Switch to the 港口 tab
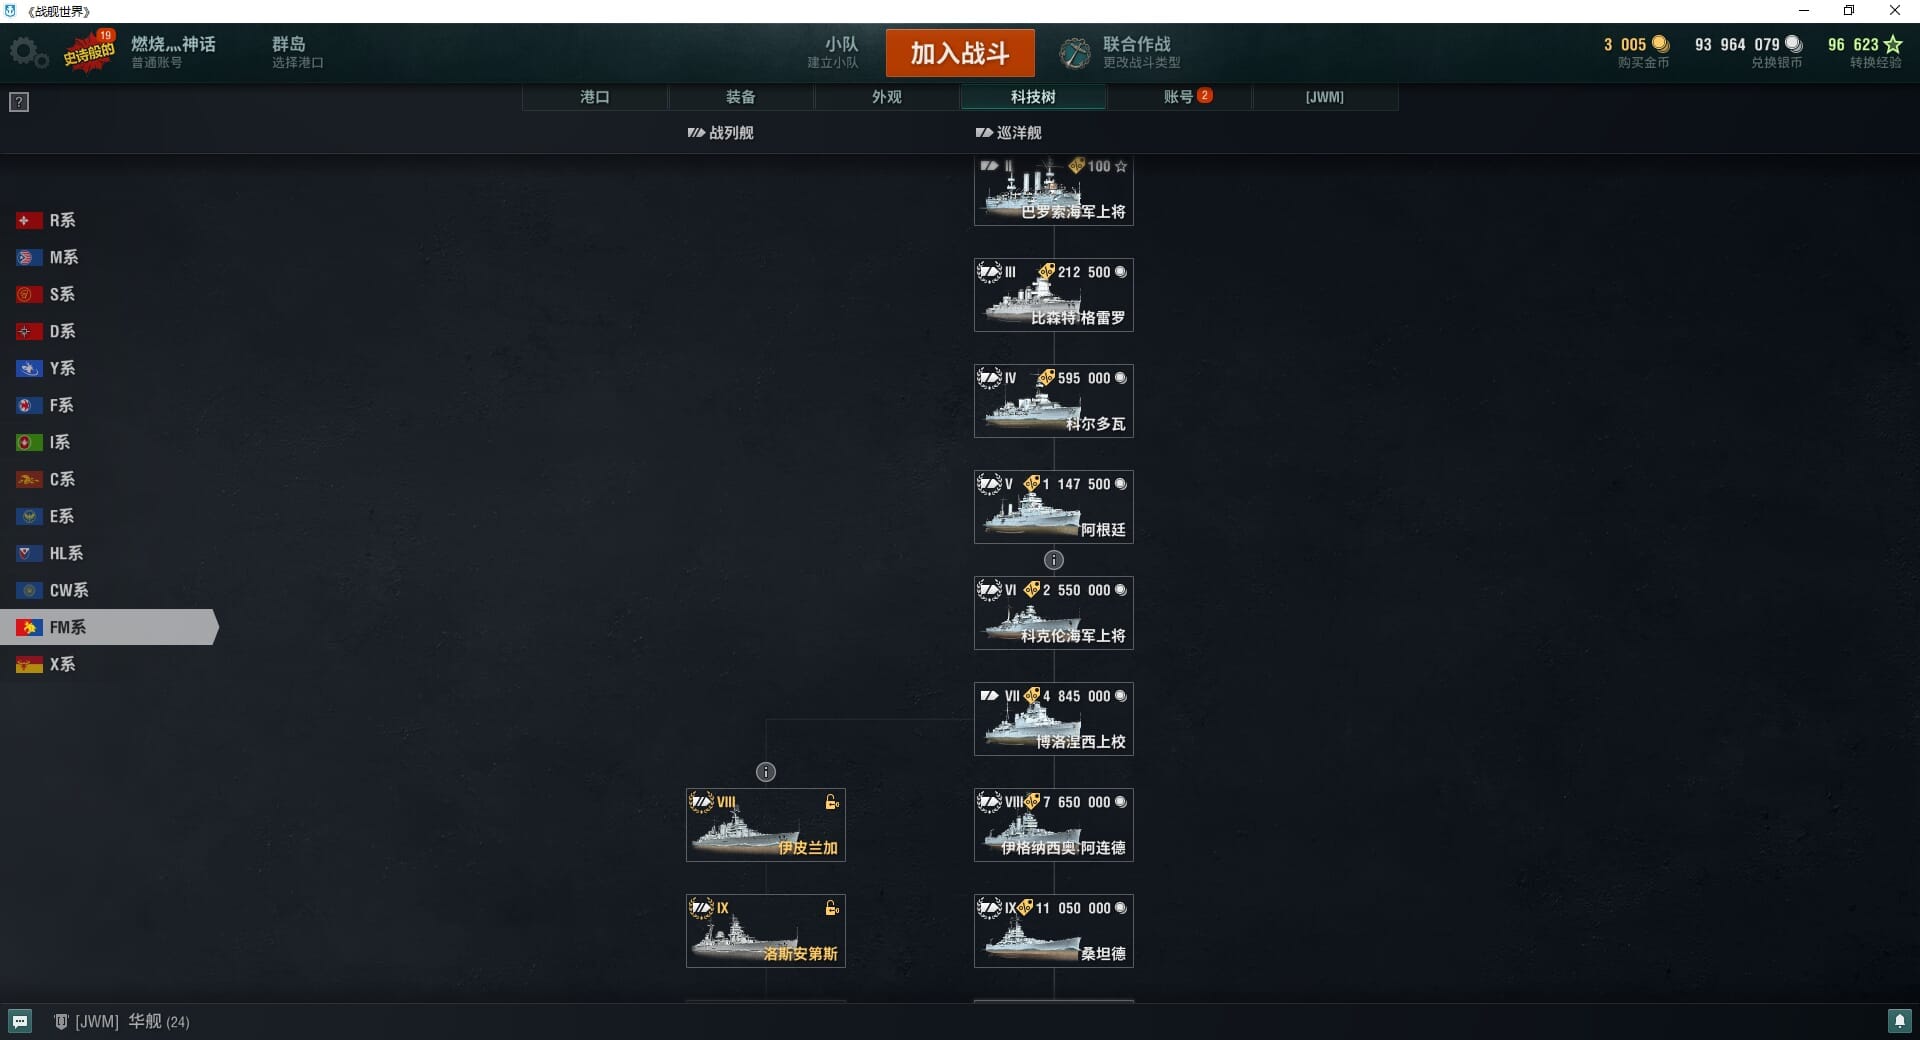Screen dimensions: 1920x1040 click(595, 97)
